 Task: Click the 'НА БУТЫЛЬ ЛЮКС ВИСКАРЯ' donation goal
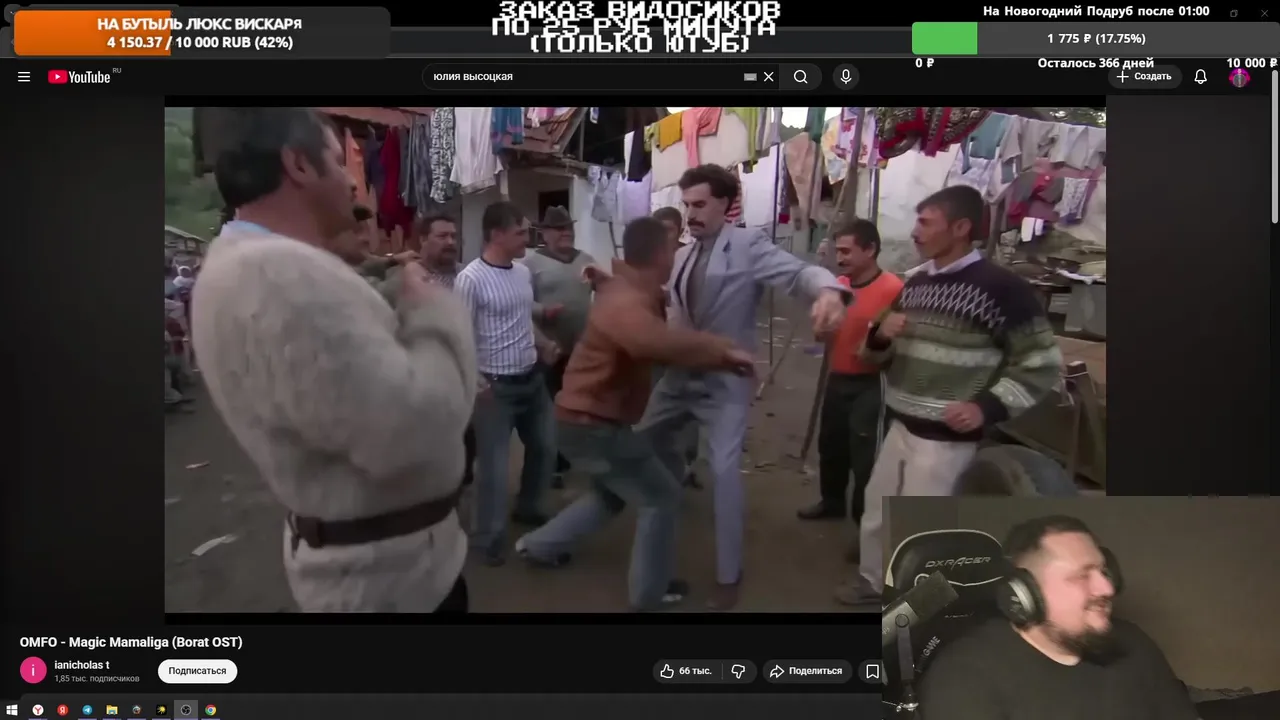[200, 32]
